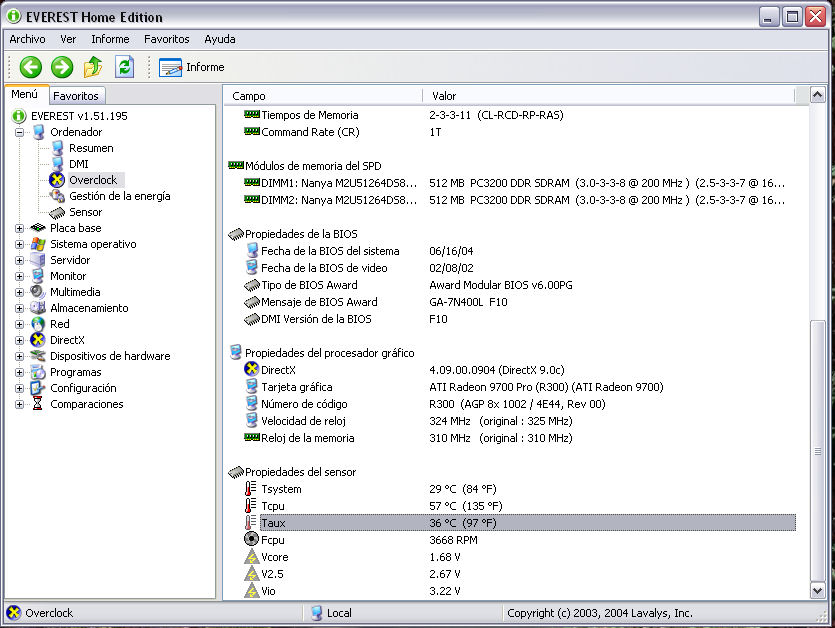The height and width of the screenshot is (628, 835).
Task: Click the vertical scrollbar up arrow
Action: tap(818, 95)
